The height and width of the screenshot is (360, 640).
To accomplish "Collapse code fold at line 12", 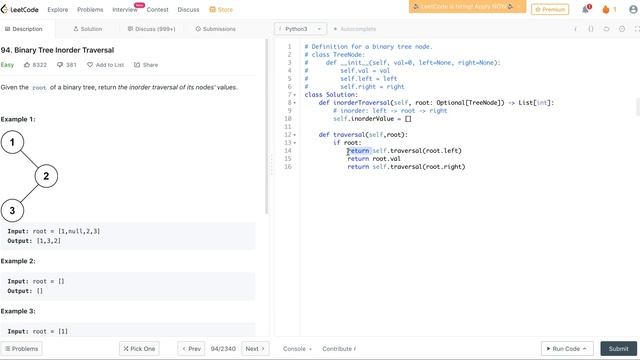I will pyautogui.click(x=295, y=135).
